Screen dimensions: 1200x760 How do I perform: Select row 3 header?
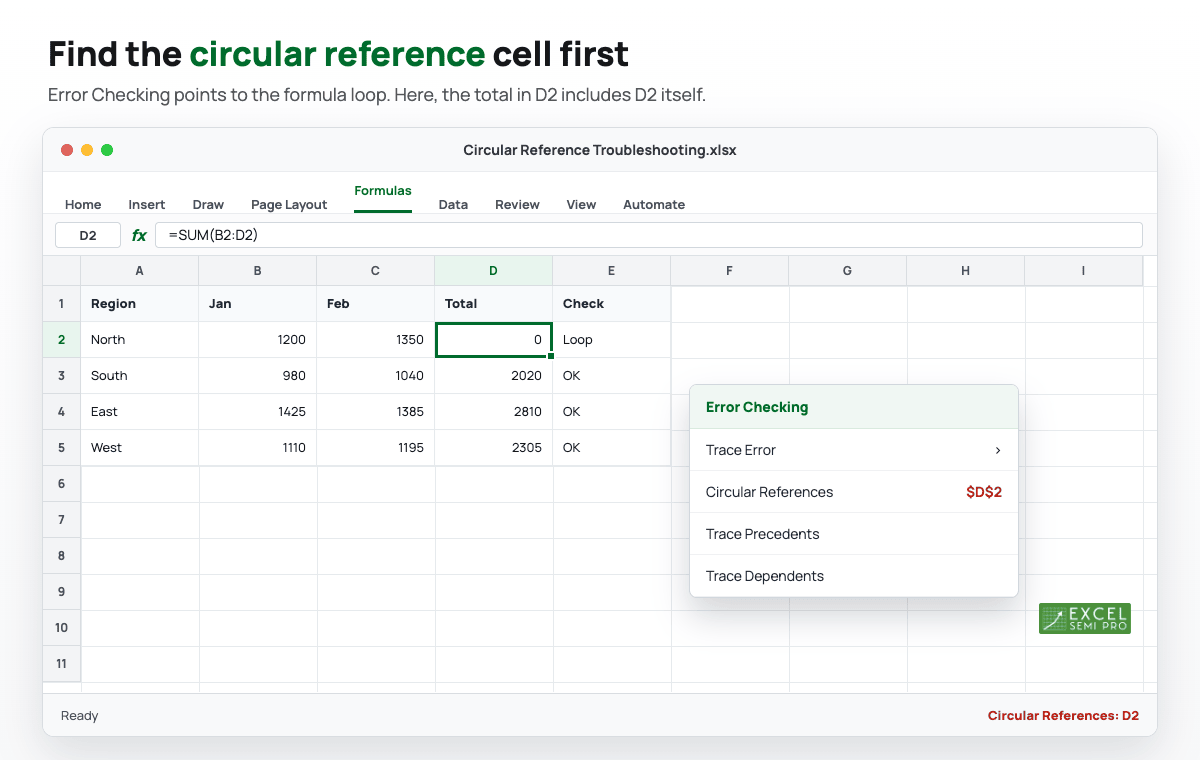coord(61,375)
